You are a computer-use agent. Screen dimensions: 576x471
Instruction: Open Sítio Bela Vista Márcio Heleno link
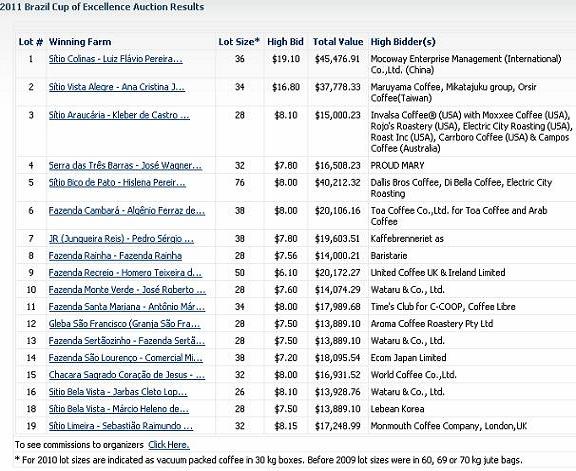click(119, 409)
